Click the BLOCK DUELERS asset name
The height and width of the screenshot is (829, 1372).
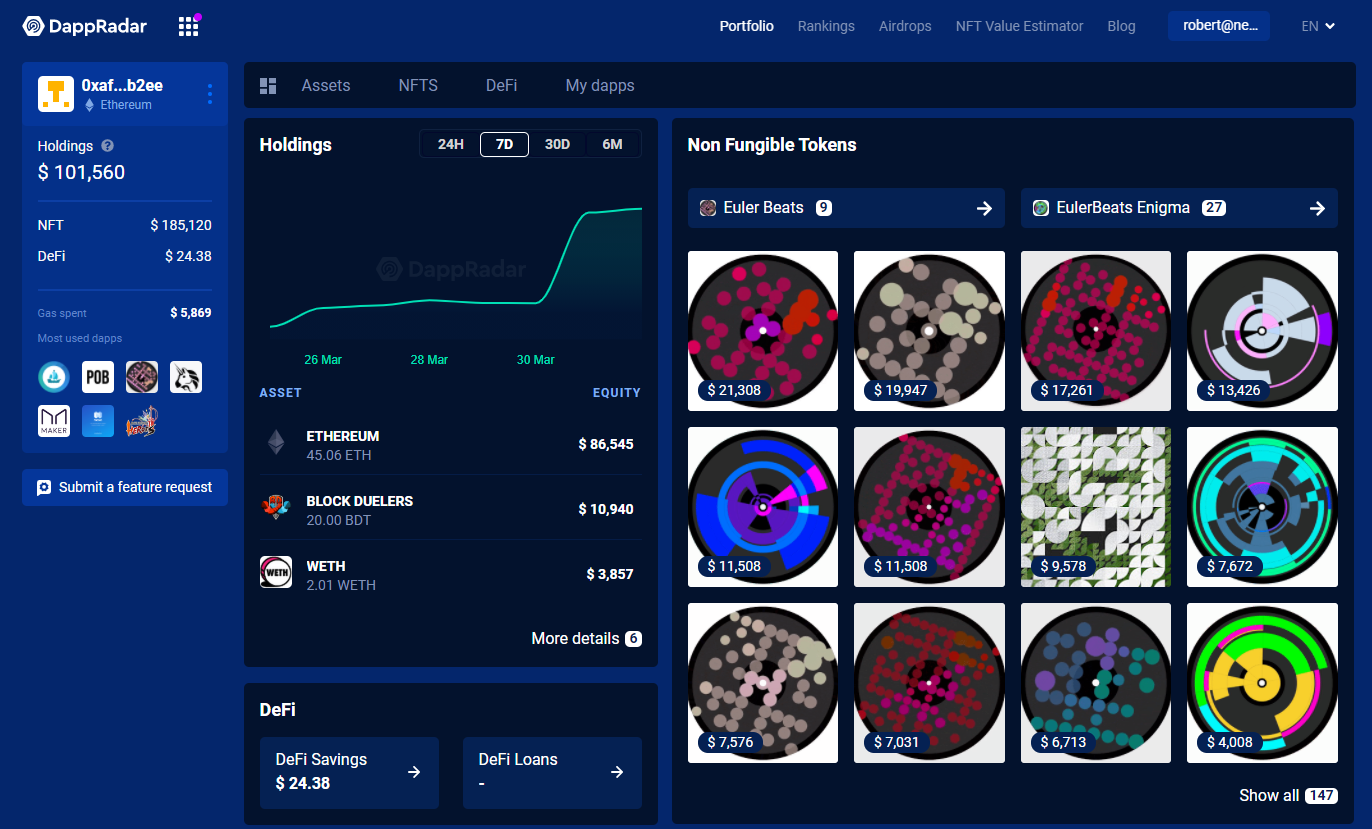coord(360,501)
